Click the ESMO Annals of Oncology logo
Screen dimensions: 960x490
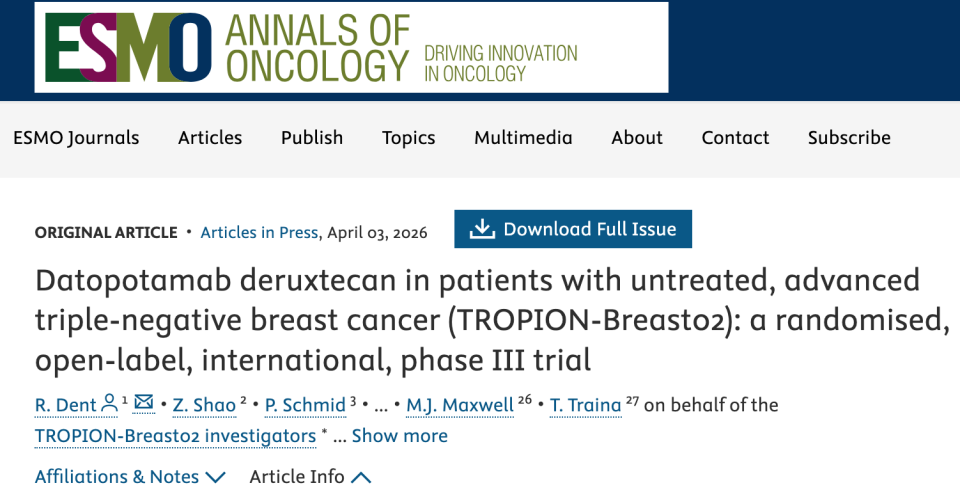[351, 47]
